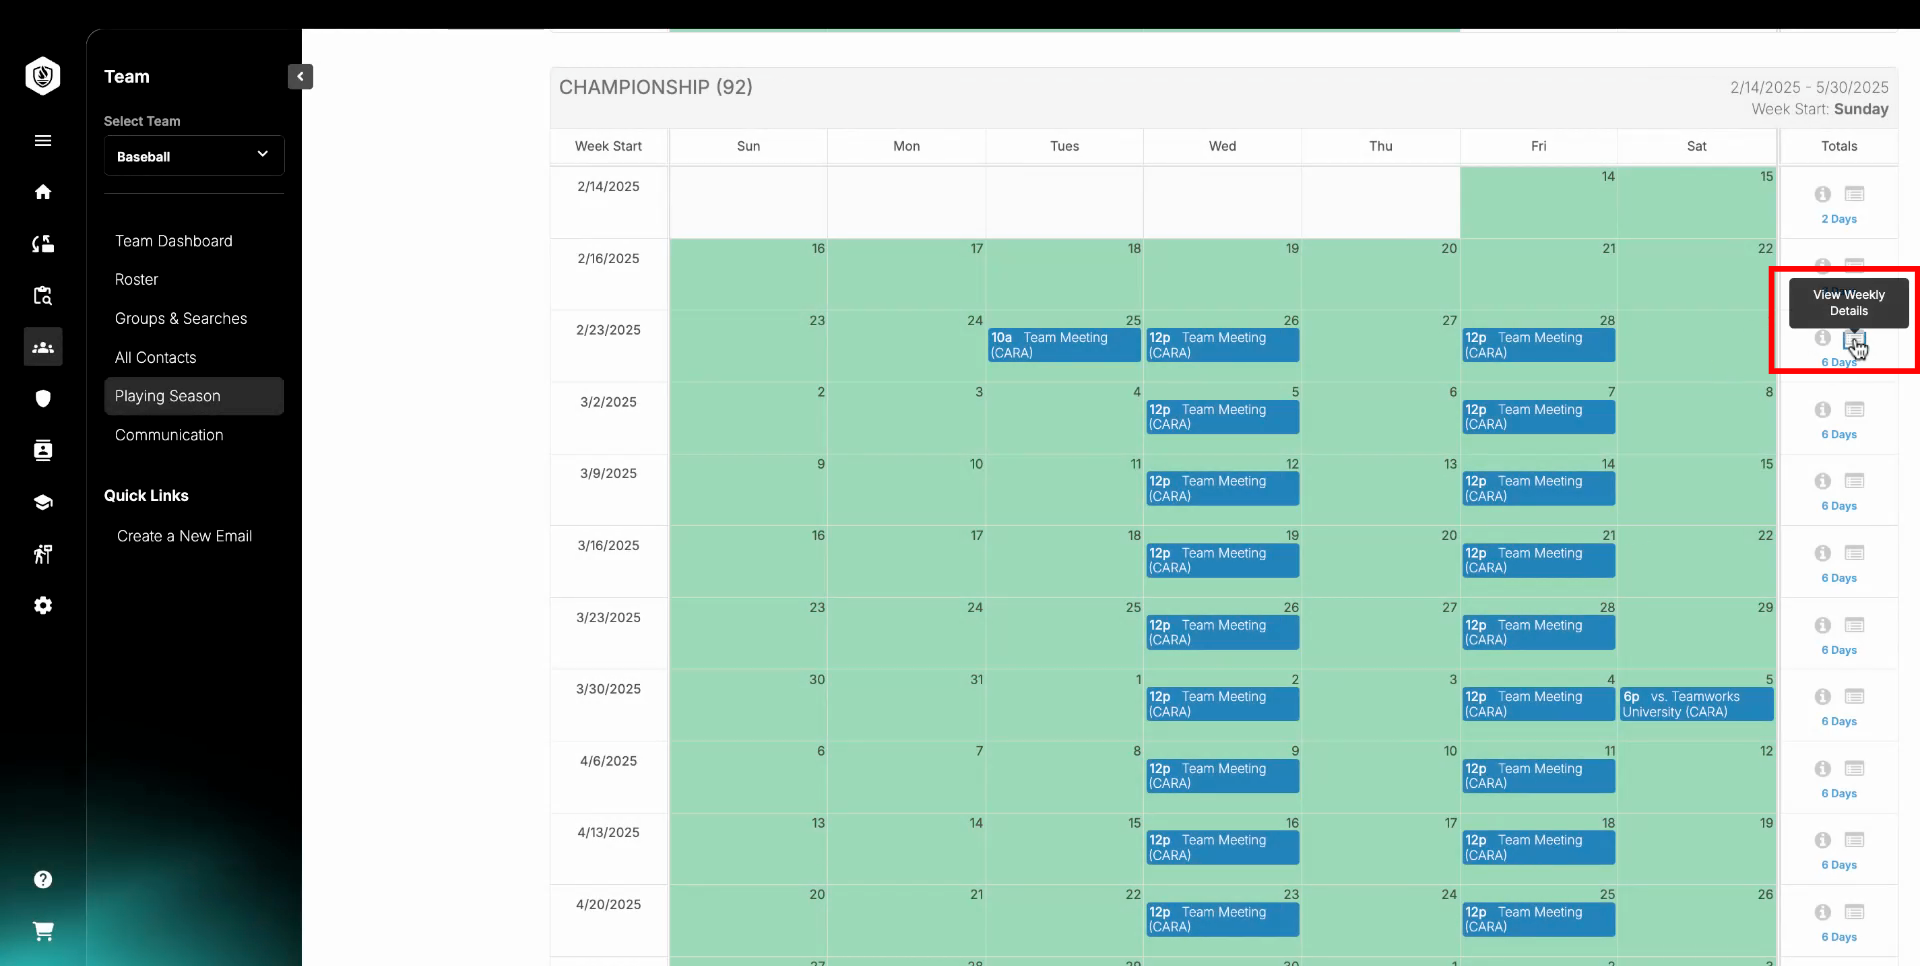
Task: Open the graduation cap icon
Action: 43,502
